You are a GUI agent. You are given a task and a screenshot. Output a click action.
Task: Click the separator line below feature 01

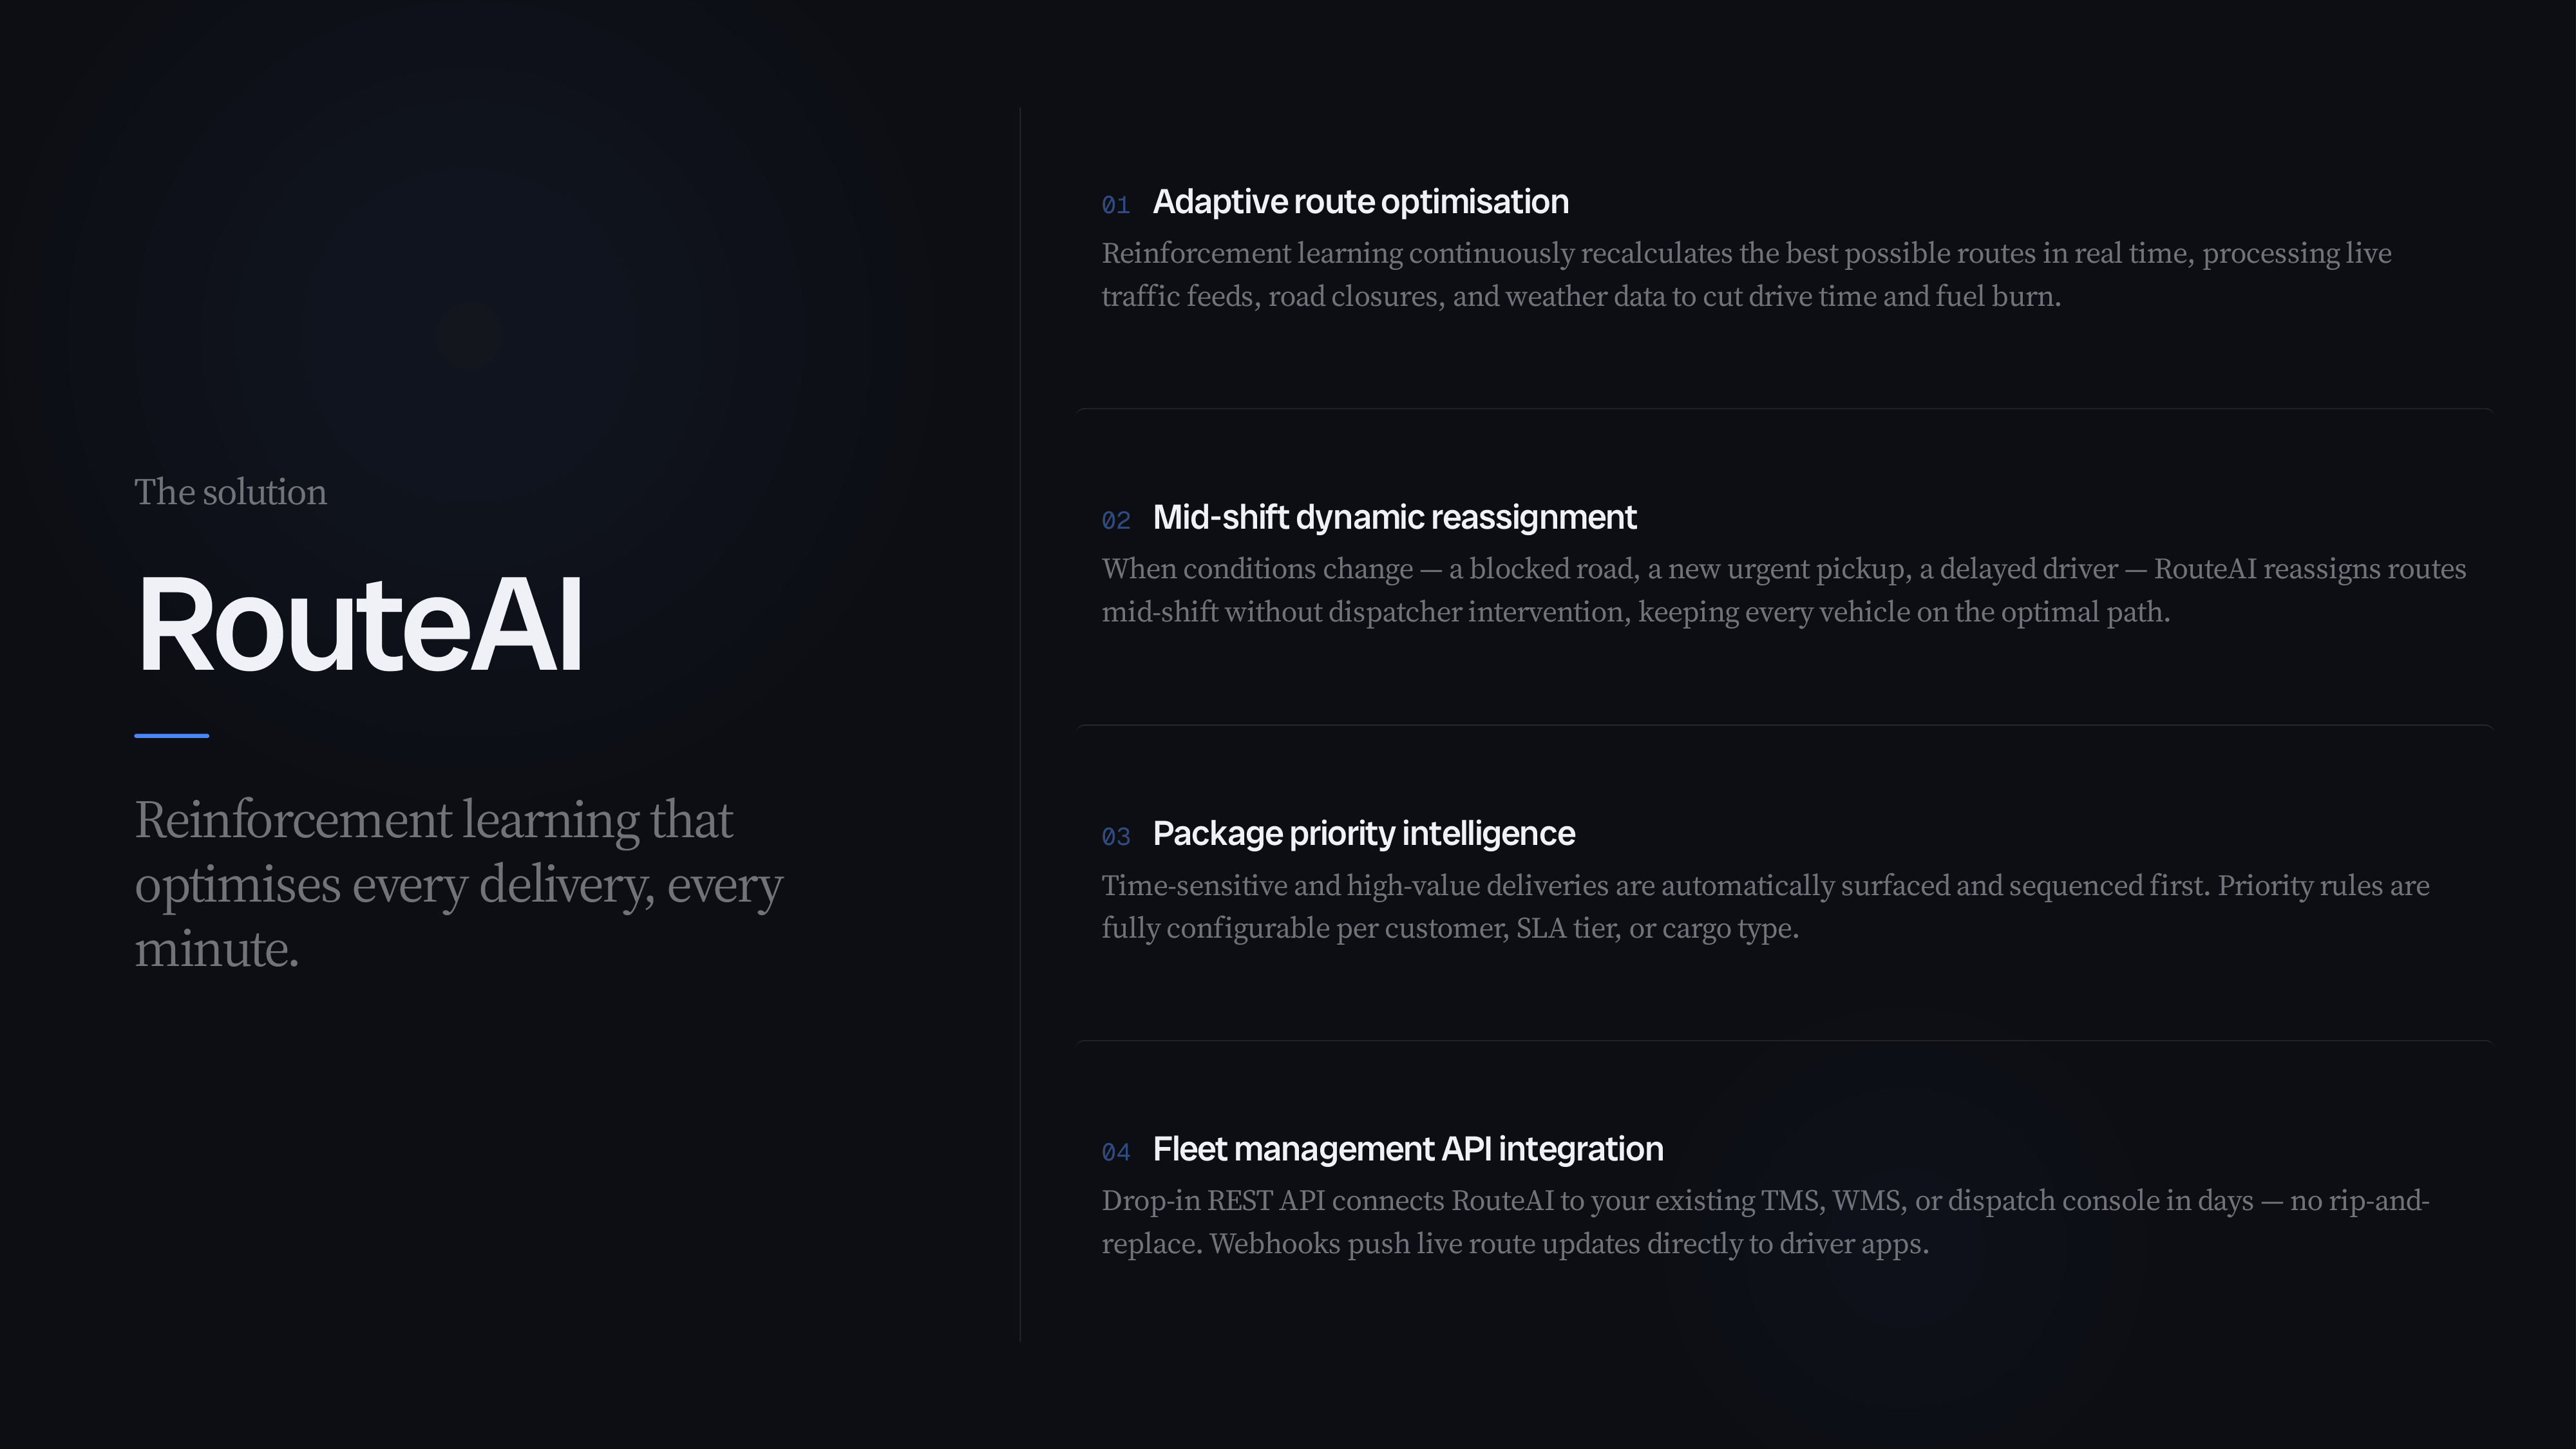point(1785,409)
